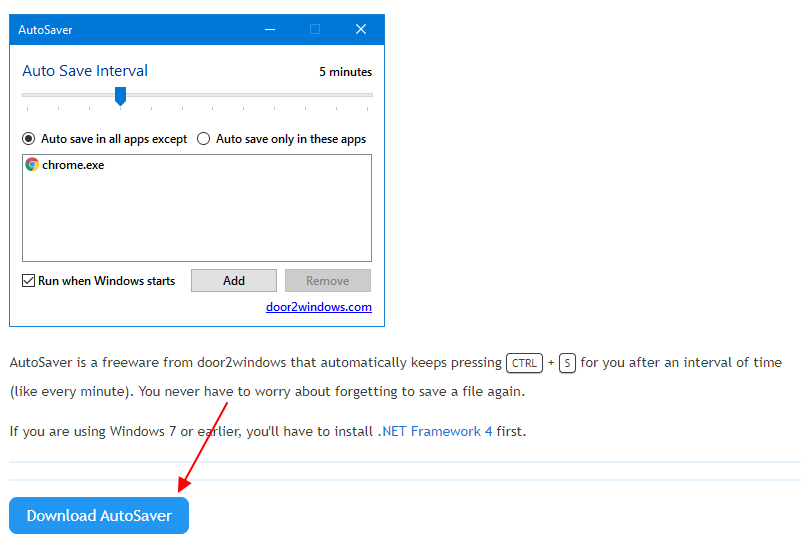The height and width of the screenshot is (539, 807).
Task: Click the CTRL key badge in the description
Action: pyautogui.click(x=524, y=363)
